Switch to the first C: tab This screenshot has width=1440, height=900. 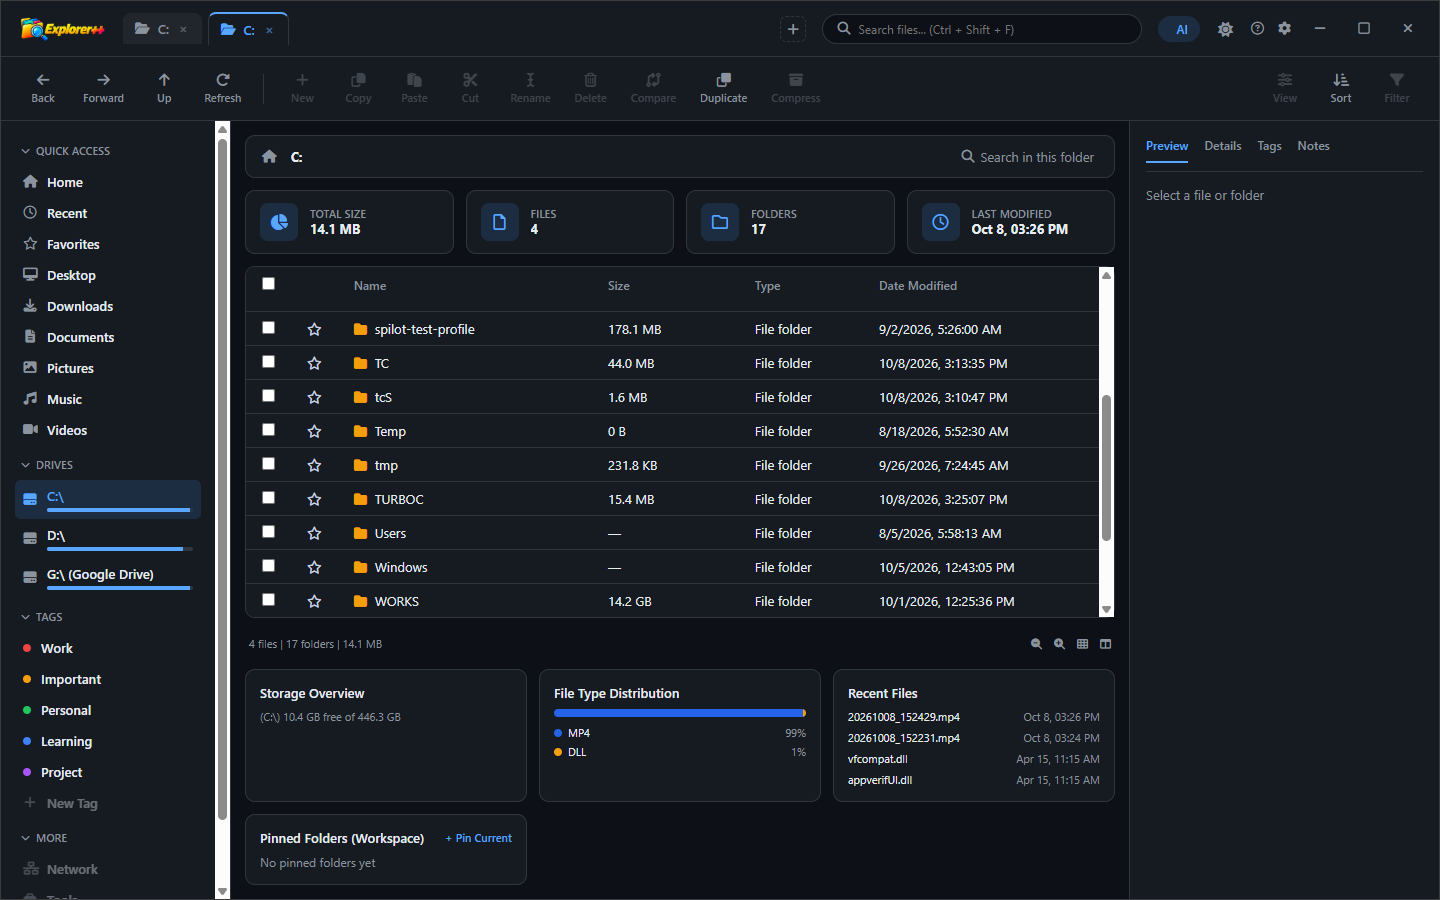[x=161, y=29]
